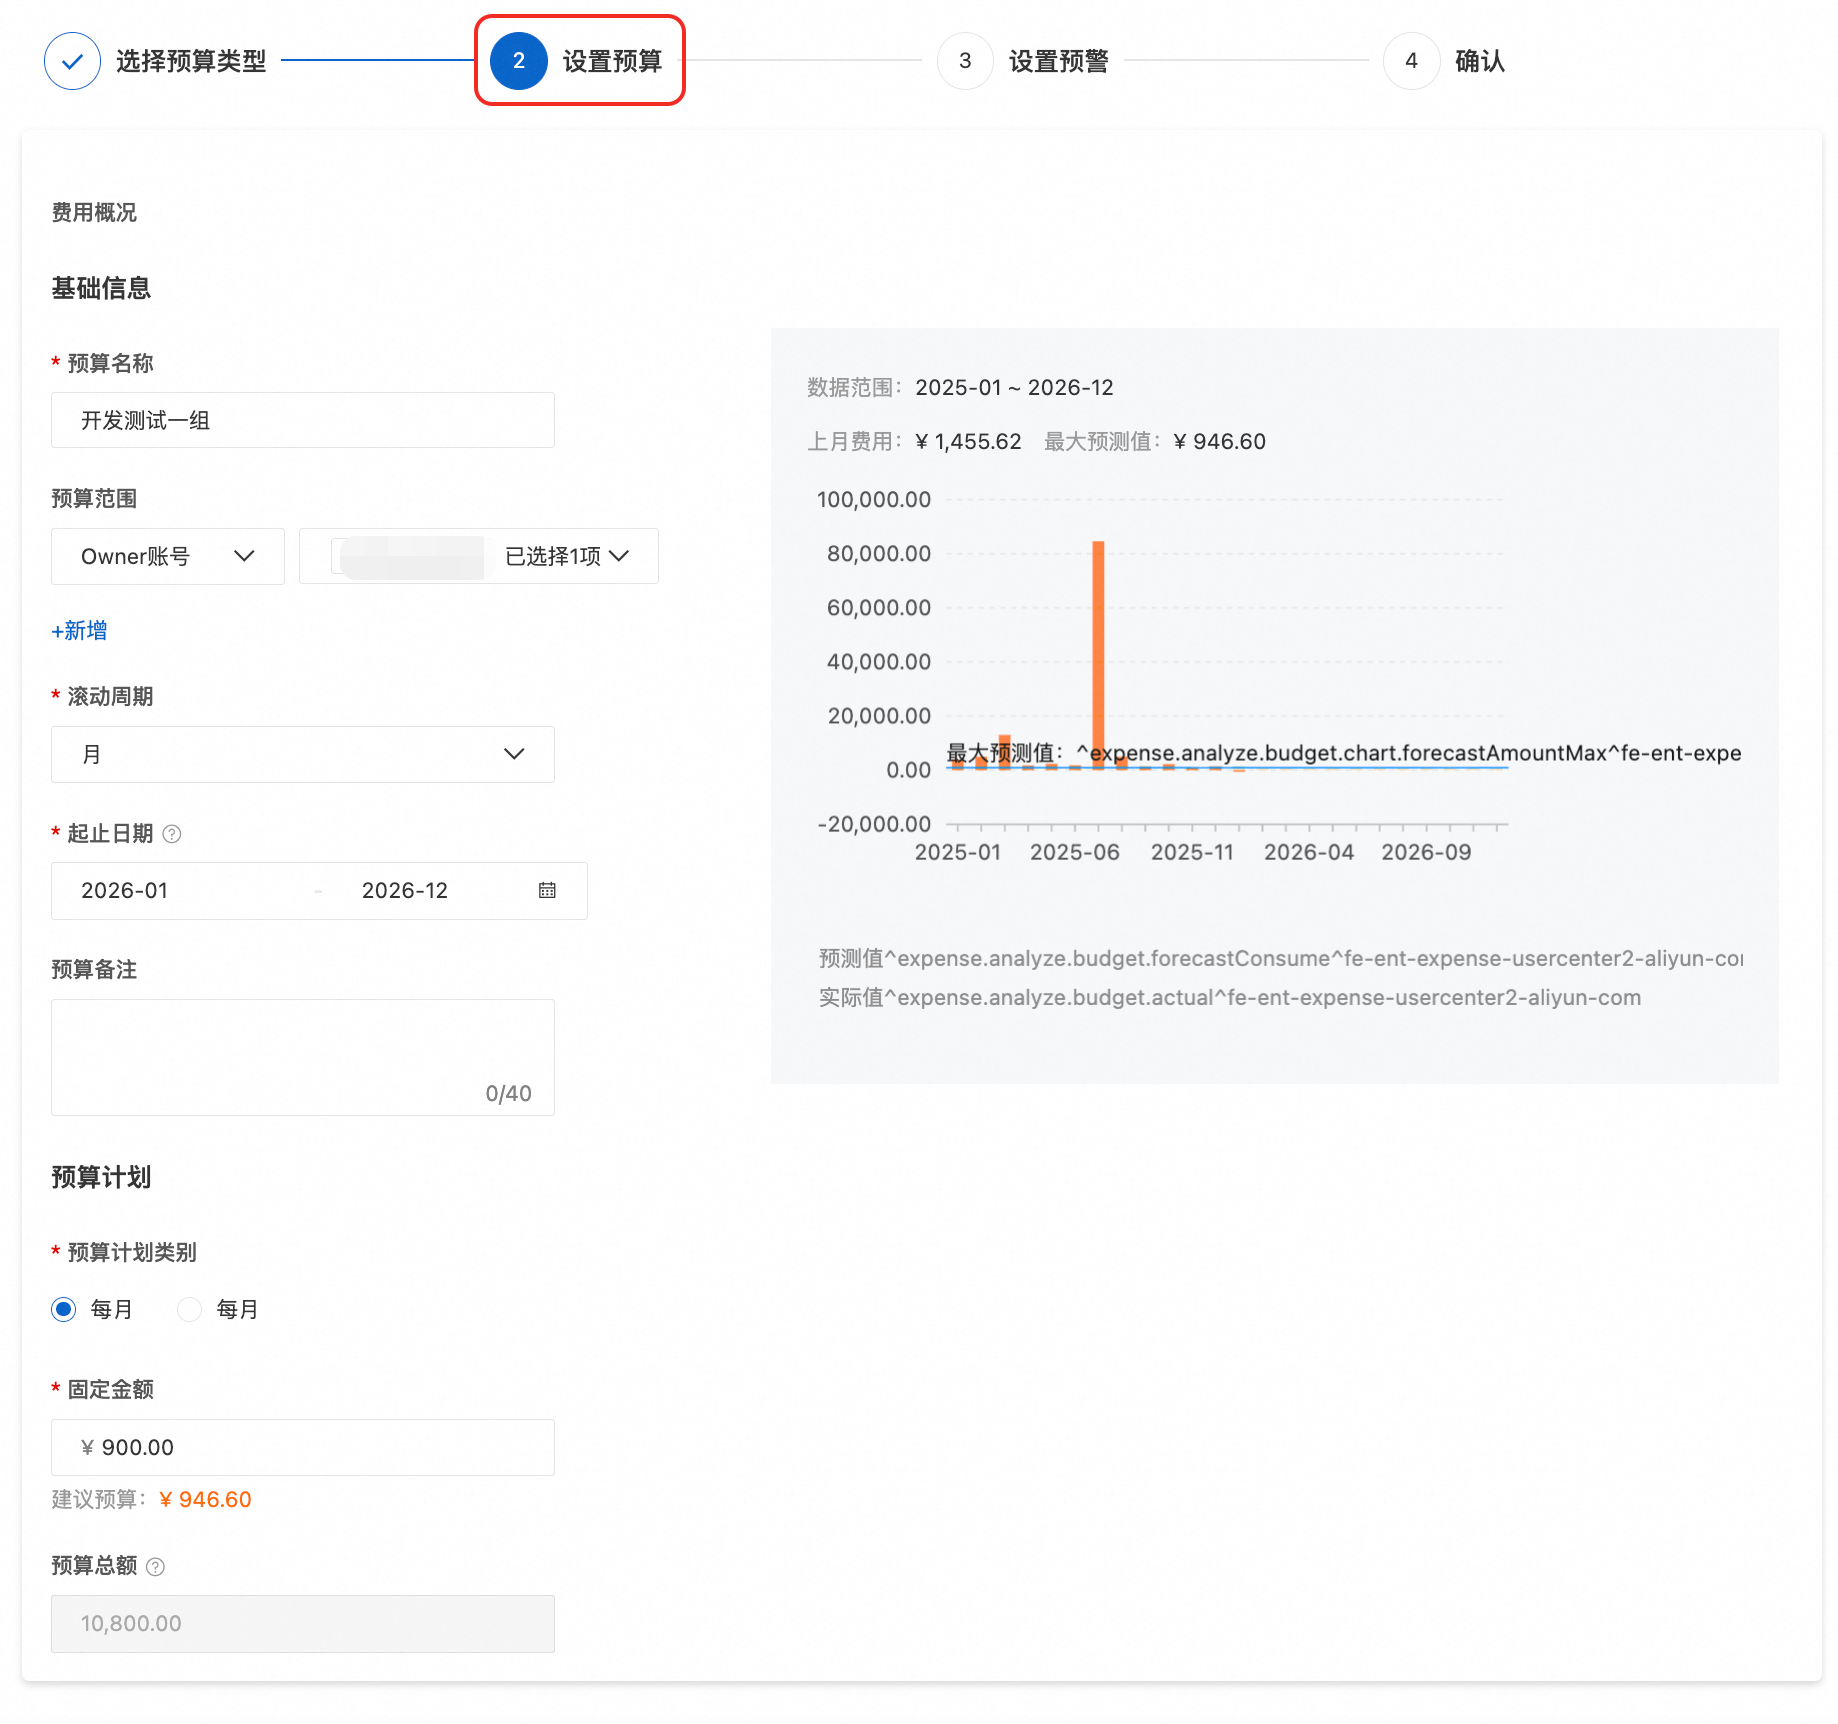The height and width of the screenshot is (1724, 1838).
Task: Click end date field 2026-12
Action: (405, 890)
